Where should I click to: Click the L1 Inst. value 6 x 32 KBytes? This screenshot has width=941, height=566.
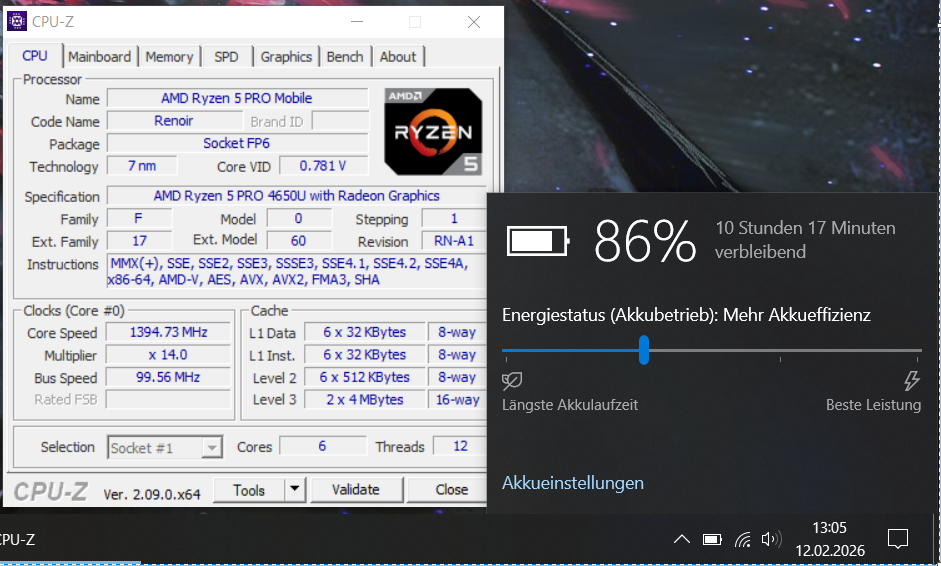coord(365,355)
